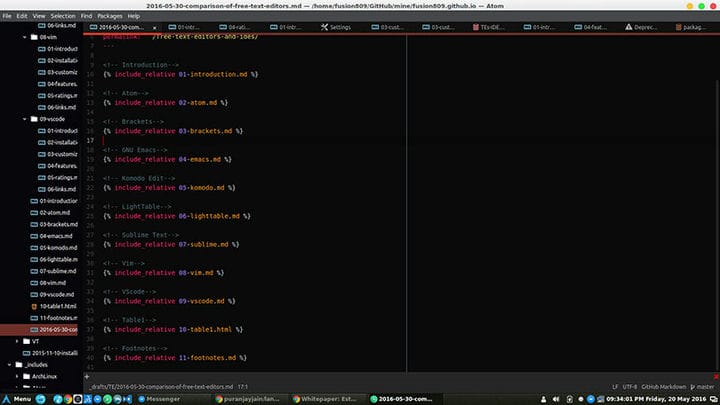Open 04-emacs.md from the tree view
Viewport: 720px width, 405px height.
pos(56,236)
